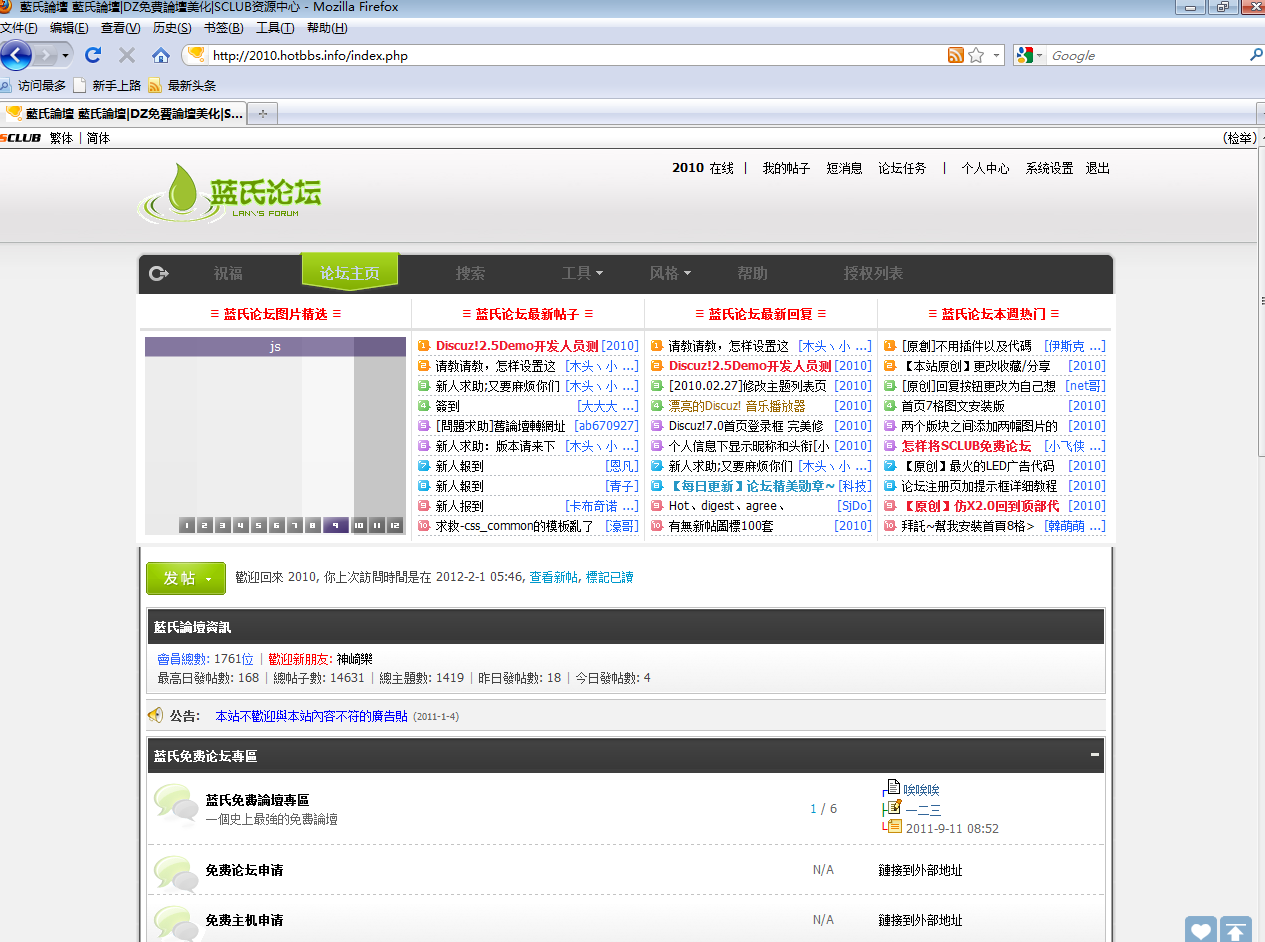The width and height of the screenshot is (1265, 942).
Task: Click the forum logout arrow icon left of 祝福
Action: [x=158, y=273]
